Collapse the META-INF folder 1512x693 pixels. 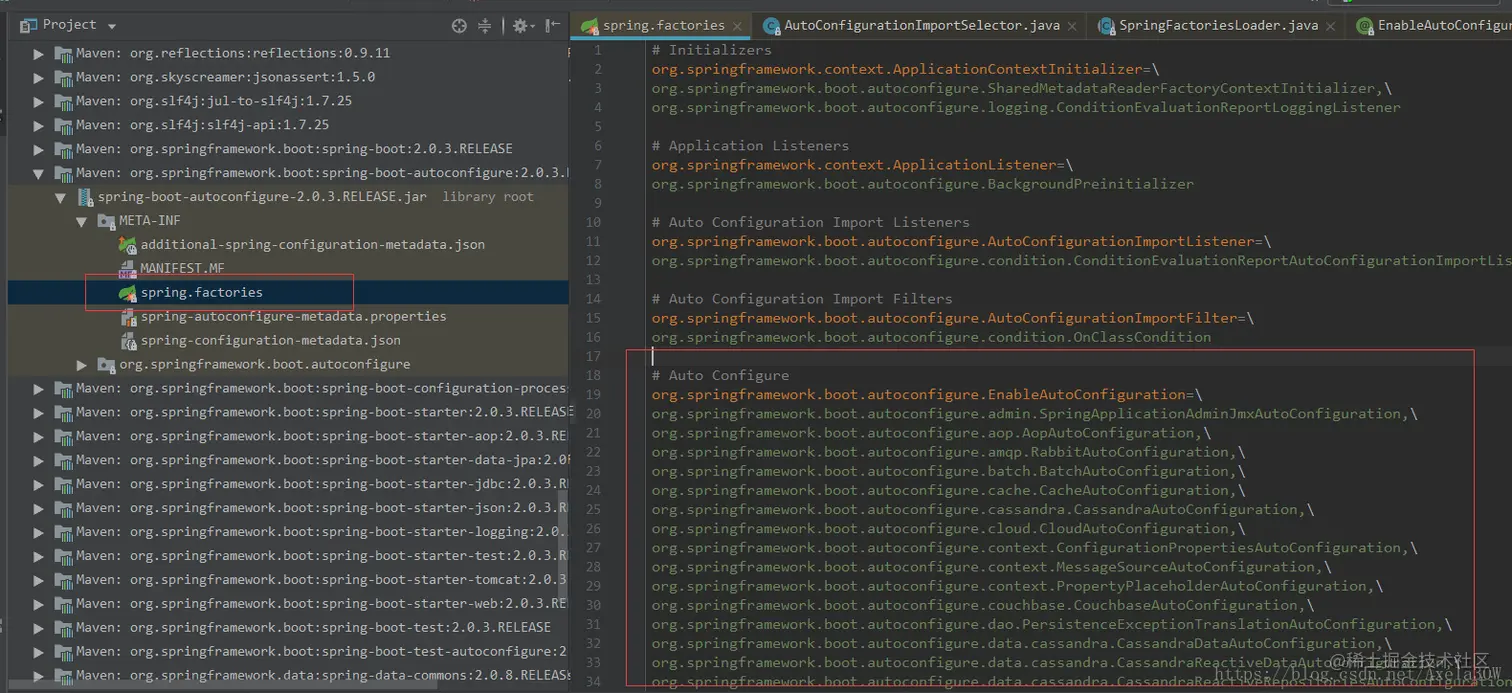click(82, 221)
